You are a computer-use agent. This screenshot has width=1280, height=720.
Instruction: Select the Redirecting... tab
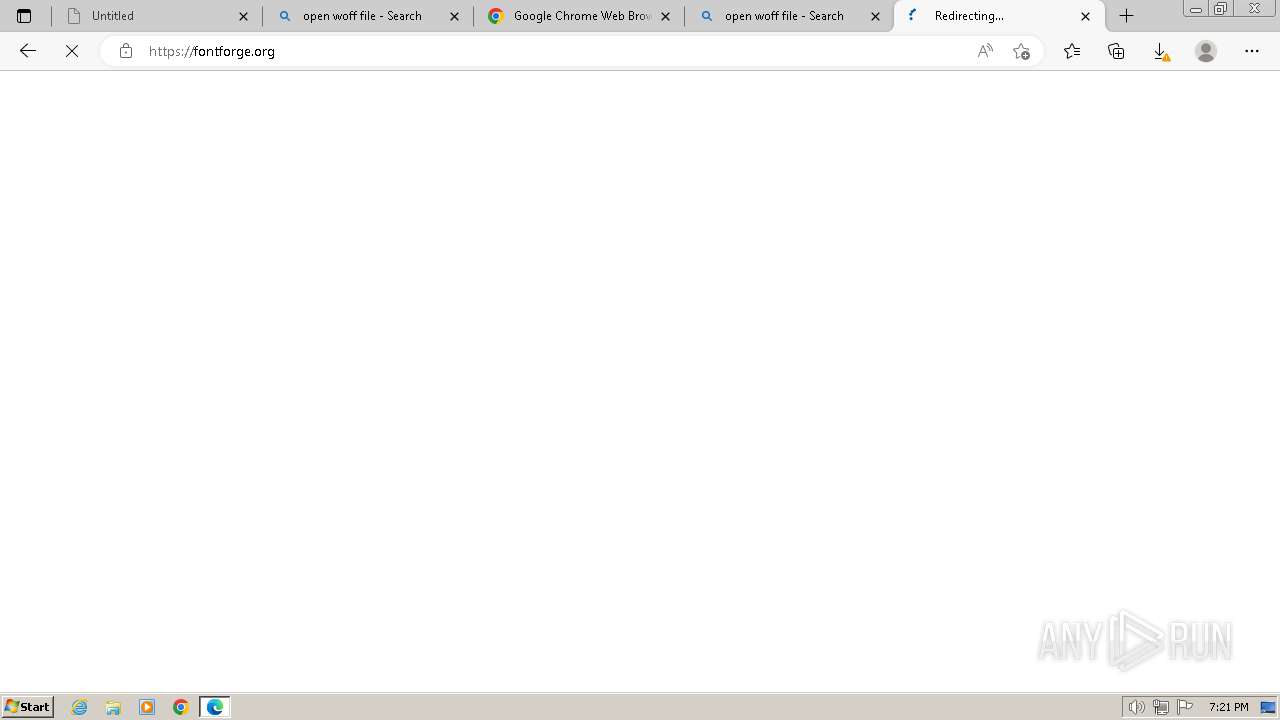999,16
